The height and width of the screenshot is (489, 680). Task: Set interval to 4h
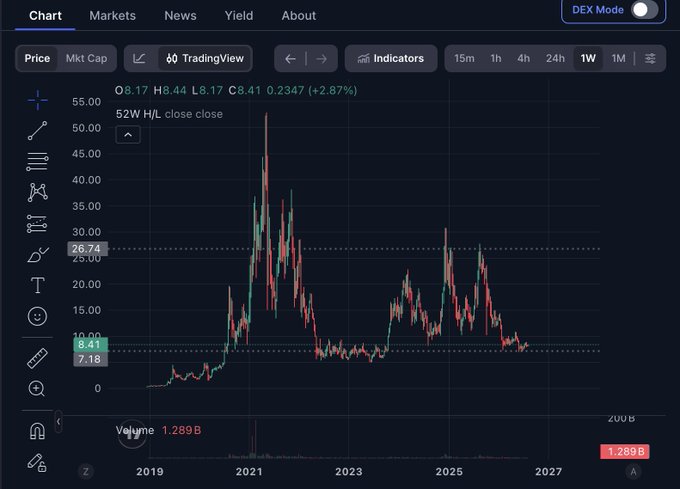pos(523,58)
